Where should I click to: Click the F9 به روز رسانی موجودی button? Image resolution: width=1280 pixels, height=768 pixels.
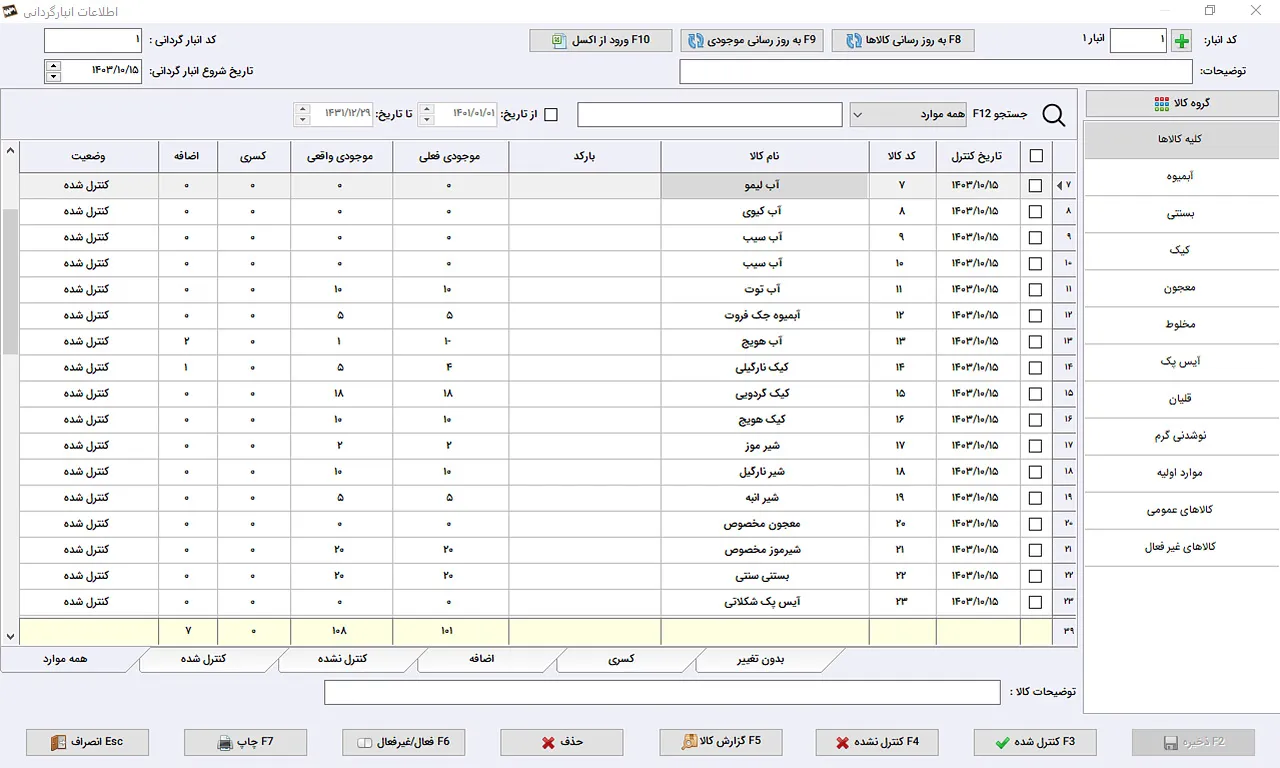(752, 40)
